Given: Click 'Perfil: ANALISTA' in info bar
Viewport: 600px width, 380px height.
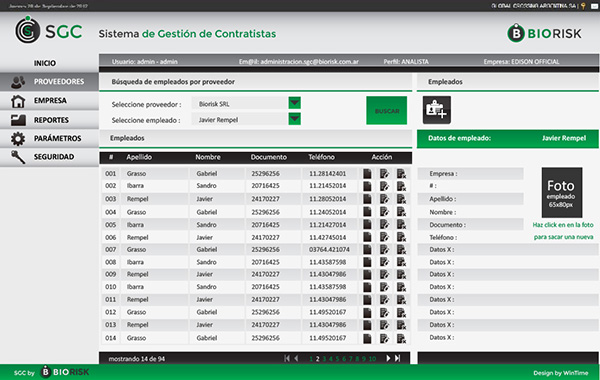Looking at the screenshot, I should coord(406,62).
